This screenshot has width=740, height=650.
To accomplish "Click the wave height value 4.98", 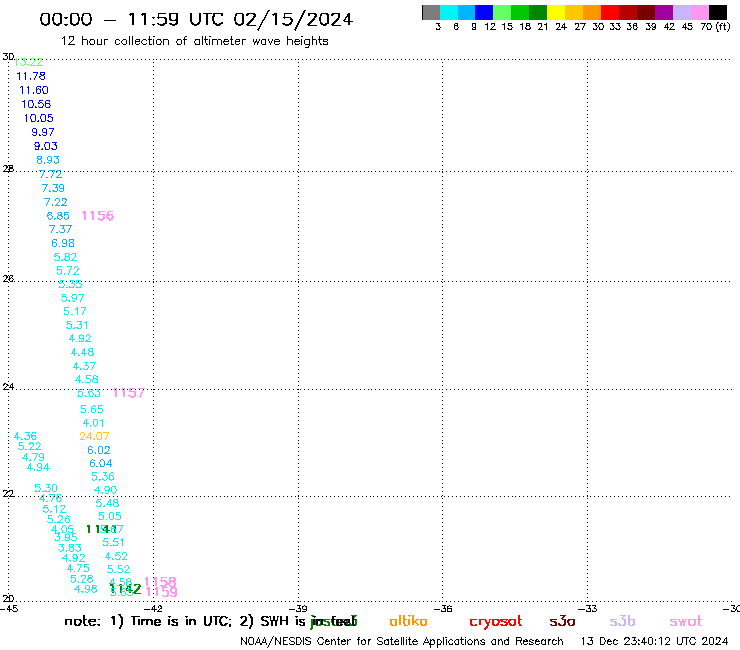I will point(85,589).
